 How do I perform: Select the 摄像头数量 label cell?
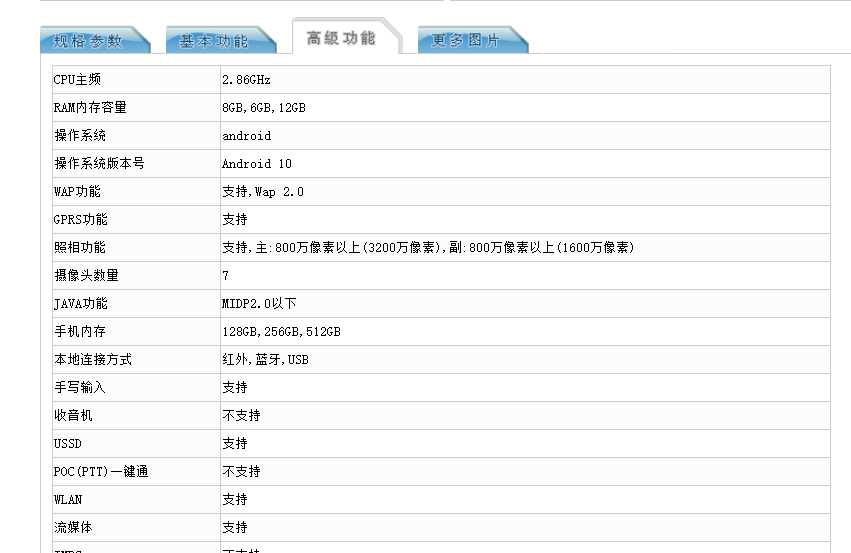(86, 276)
